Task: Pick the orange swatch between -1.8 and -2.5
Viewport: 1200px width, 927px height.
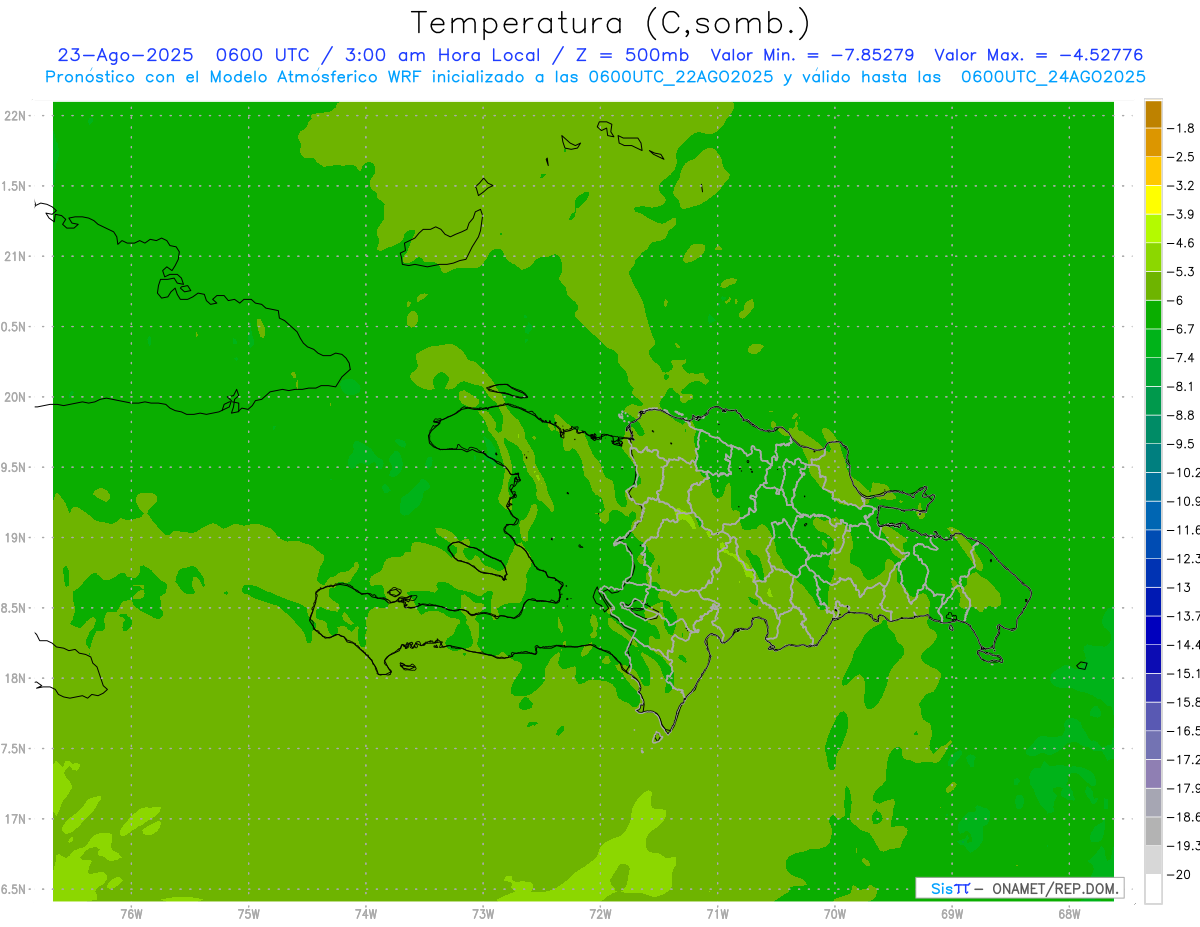Action: (1153, 143)
